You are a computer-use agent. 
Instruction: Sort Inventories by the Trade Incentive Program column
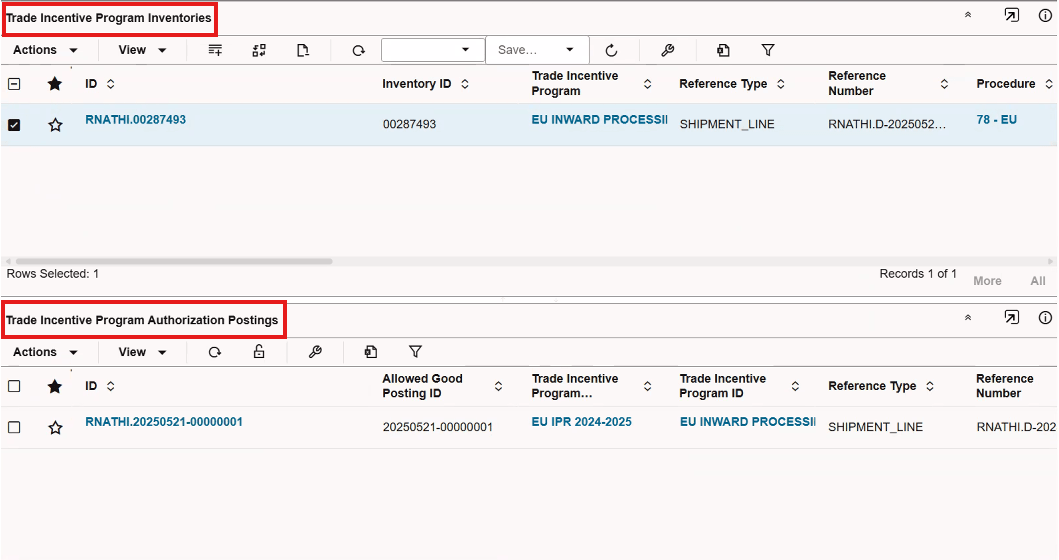coord(647,84)
